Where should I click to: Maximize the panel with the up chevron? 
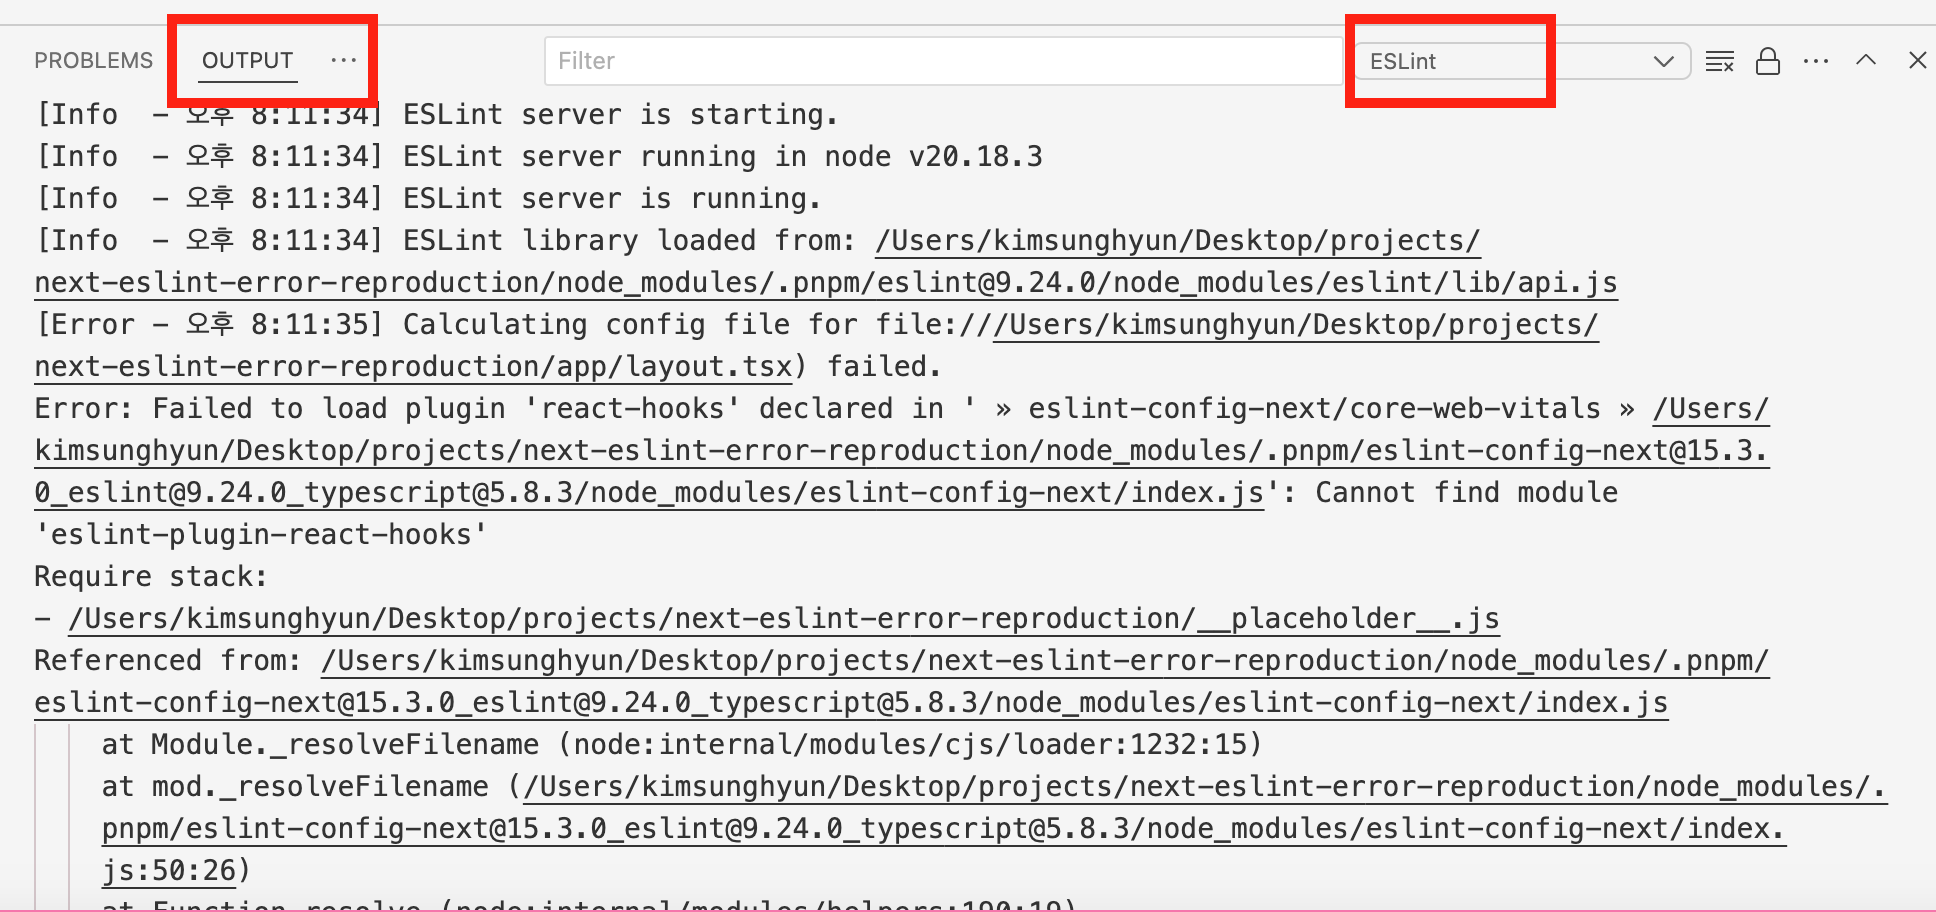(1866, 60)
